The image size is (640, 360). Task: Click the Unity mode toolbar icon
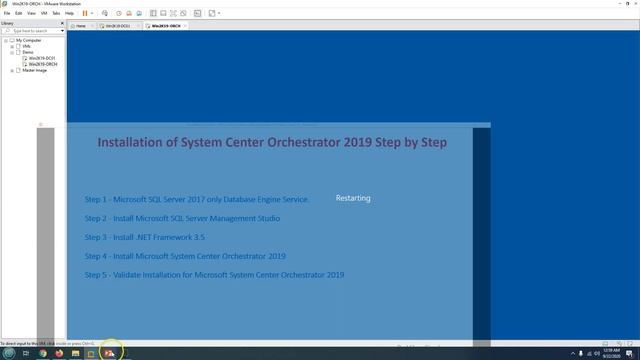click(x=183, y=13)
